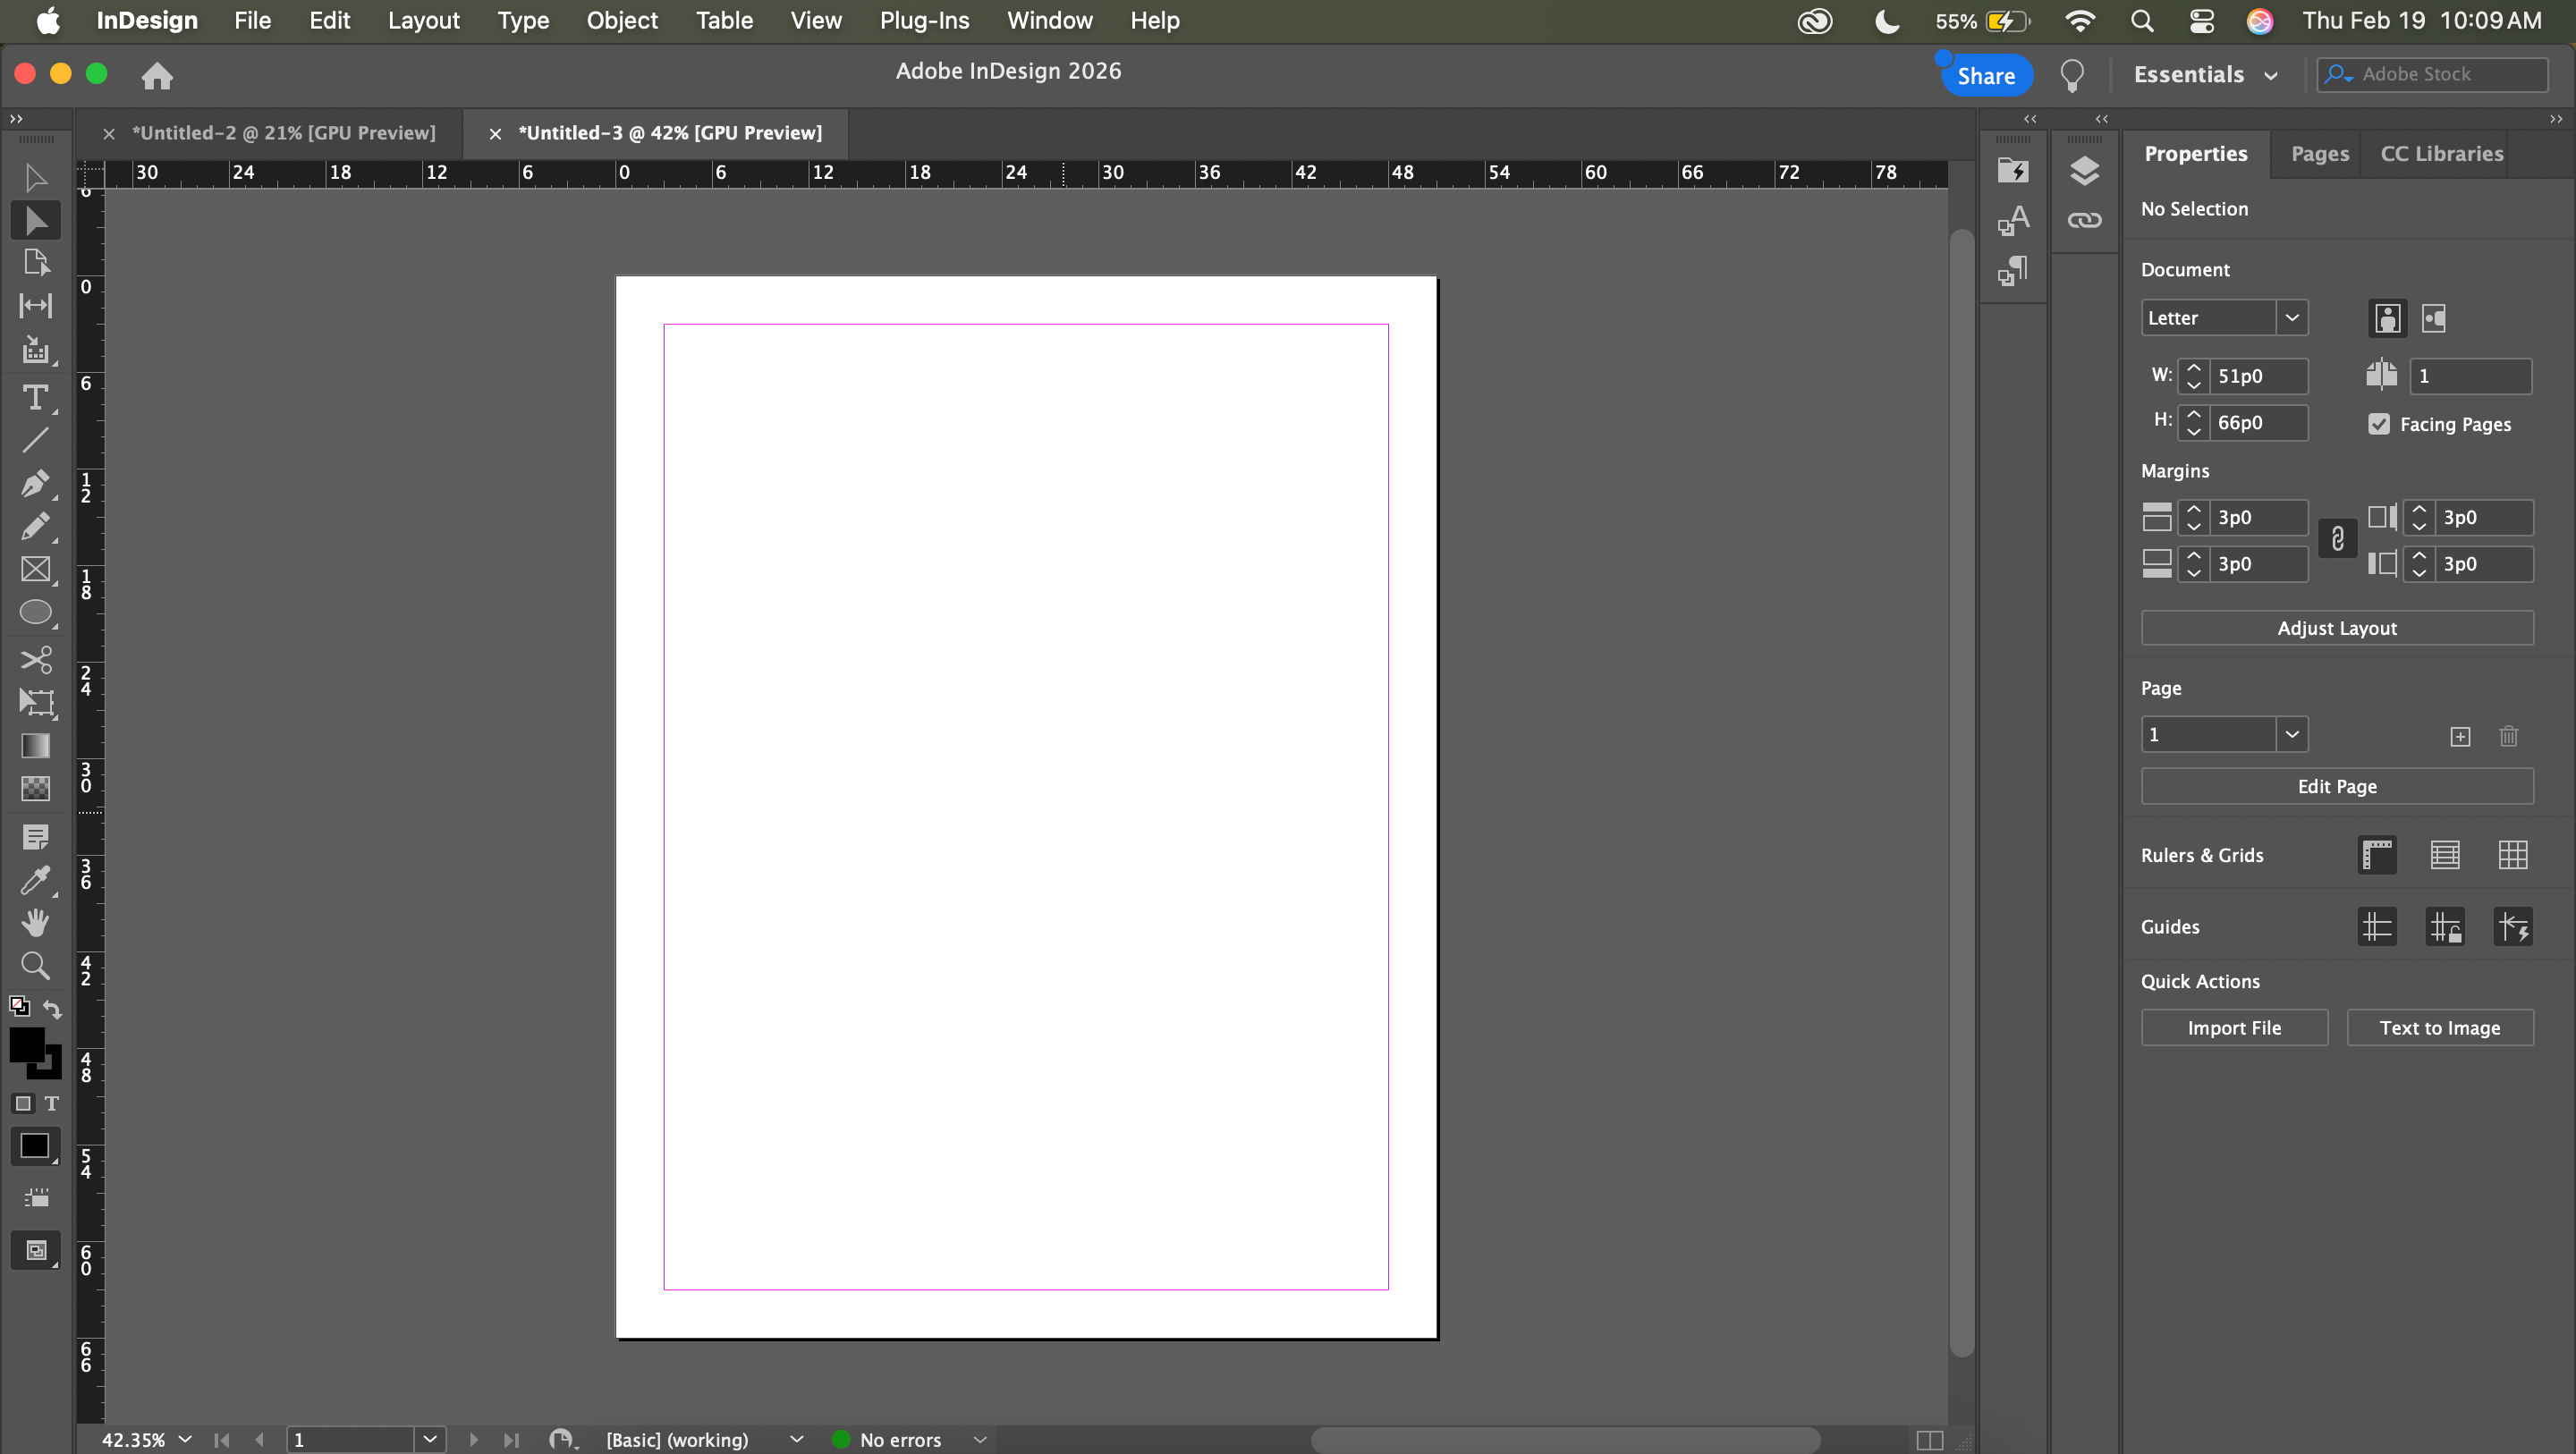Open the zoom level dropdown at bottom
Screen dimensions: 2576x1454
click(x=185, y=1439)
